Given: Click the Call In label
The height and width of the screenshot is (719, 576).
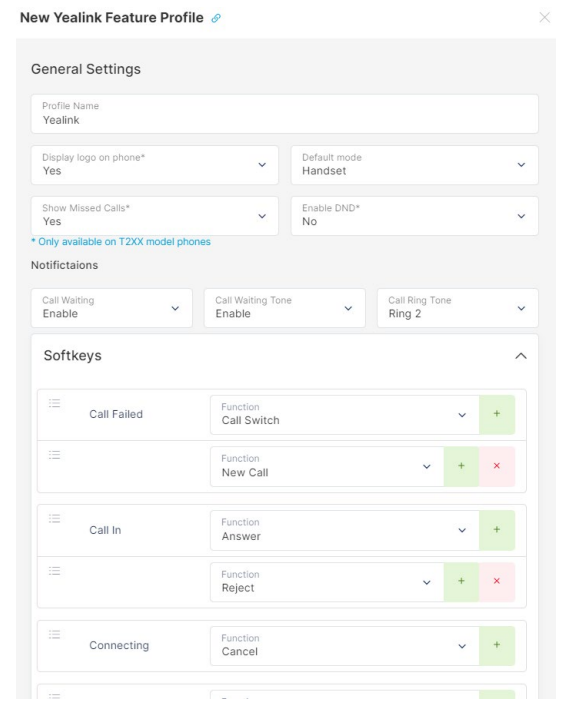Looking at the screenshot, I should tap(105, 530).
